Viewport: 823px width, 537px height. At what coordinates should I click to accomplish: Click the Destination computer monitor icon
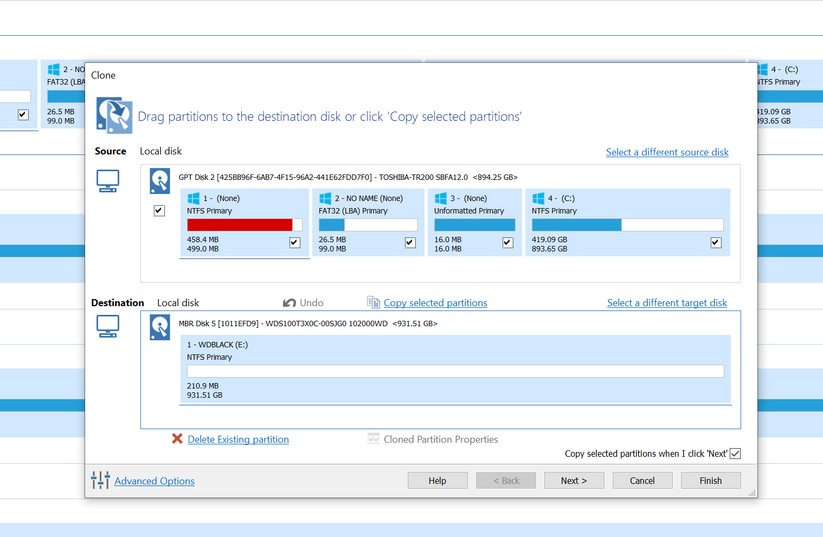click(107, 326)
